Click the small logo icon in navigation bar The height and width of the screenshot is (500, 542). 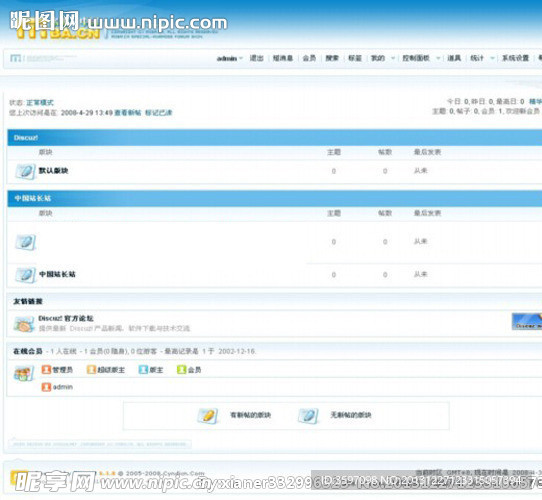tap(15, 58)
